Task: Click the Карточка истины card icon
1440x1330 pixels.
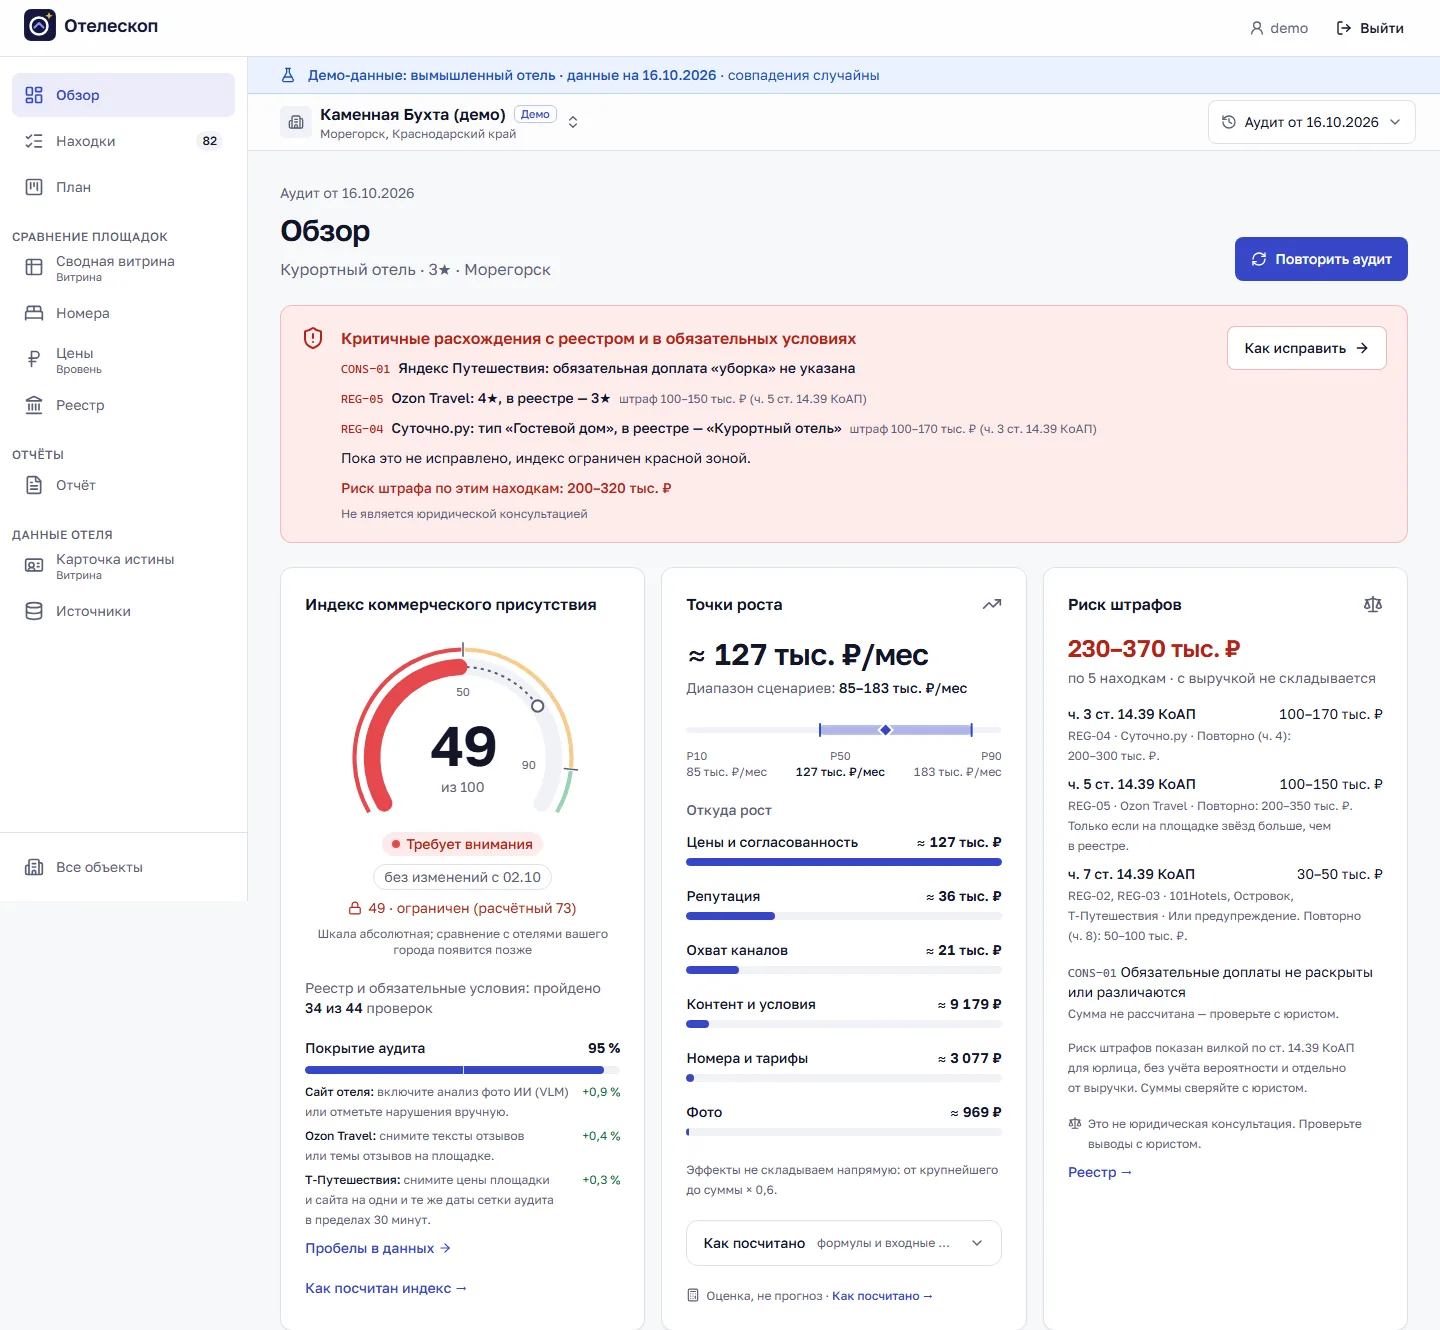Action: (34, 565)
